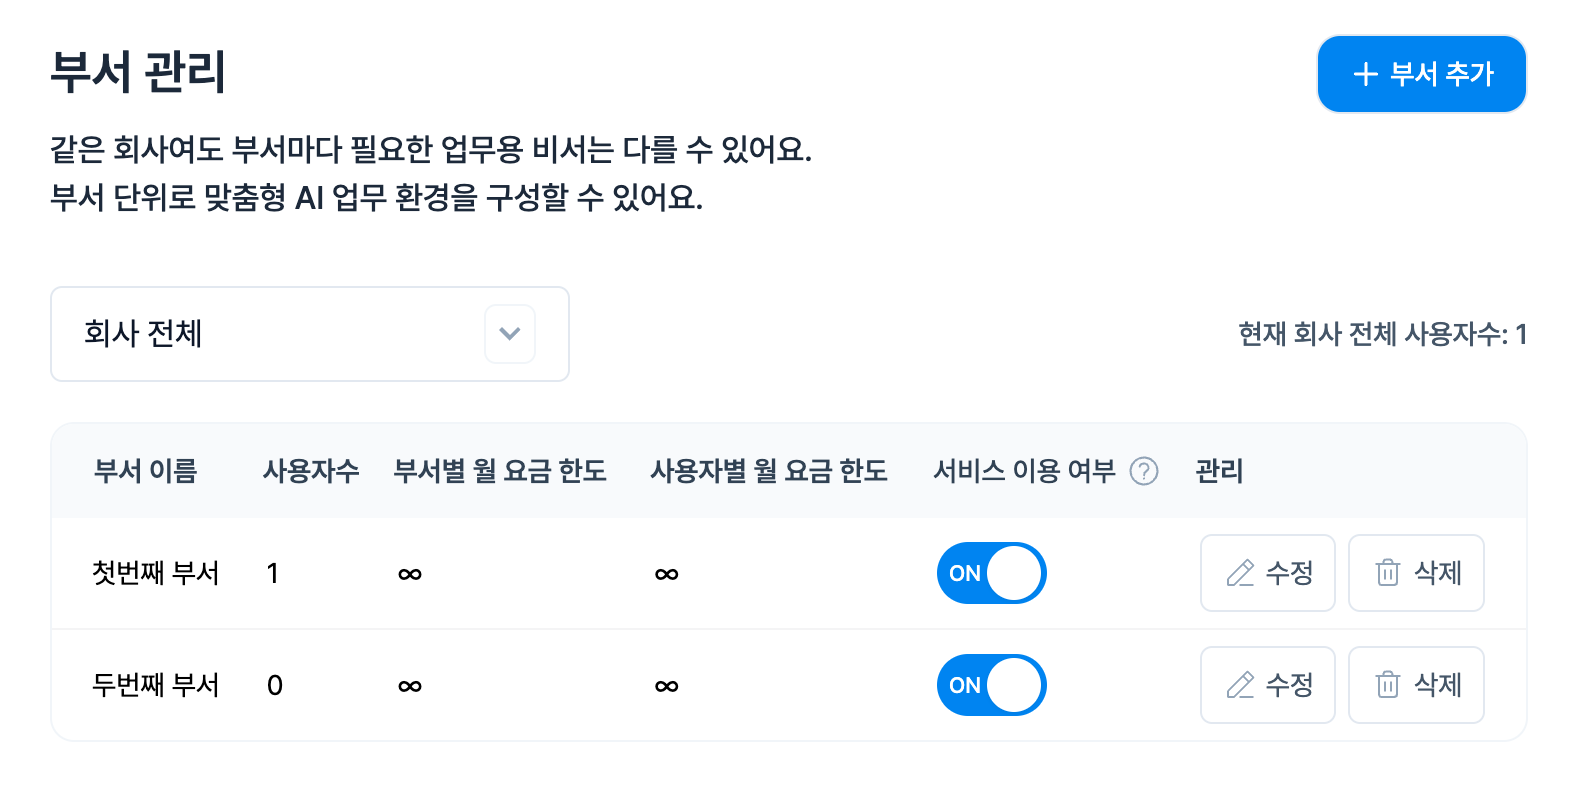1588x788 pixels.
Task: Click the pencil icon in 두번째 부서 row
Action: (x=1240, y=685)
